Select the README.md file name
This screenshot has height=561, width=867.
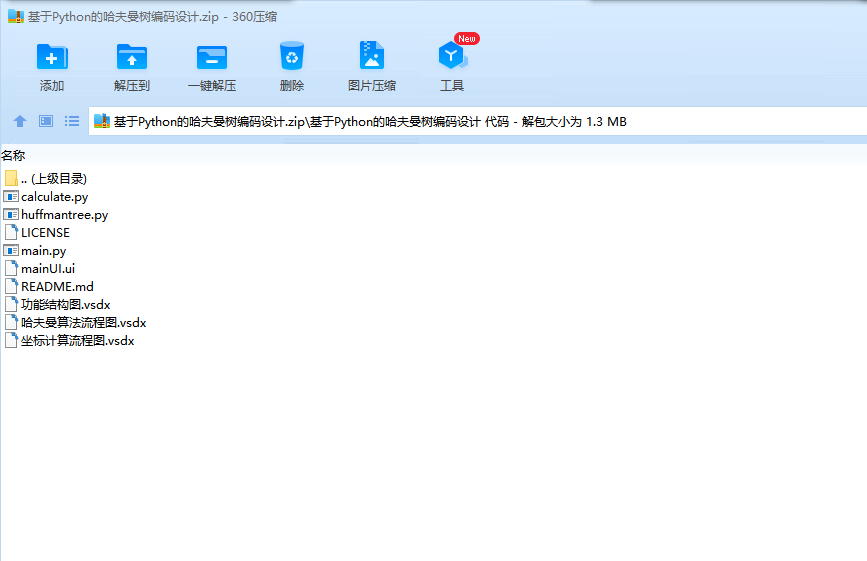tap(58, 286)
